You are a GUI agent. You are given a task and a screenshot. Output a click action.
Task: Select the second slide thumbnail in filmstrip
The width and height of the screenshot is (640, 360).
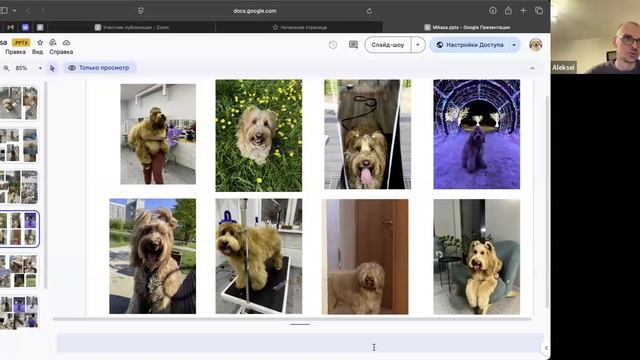coord(19,145)
